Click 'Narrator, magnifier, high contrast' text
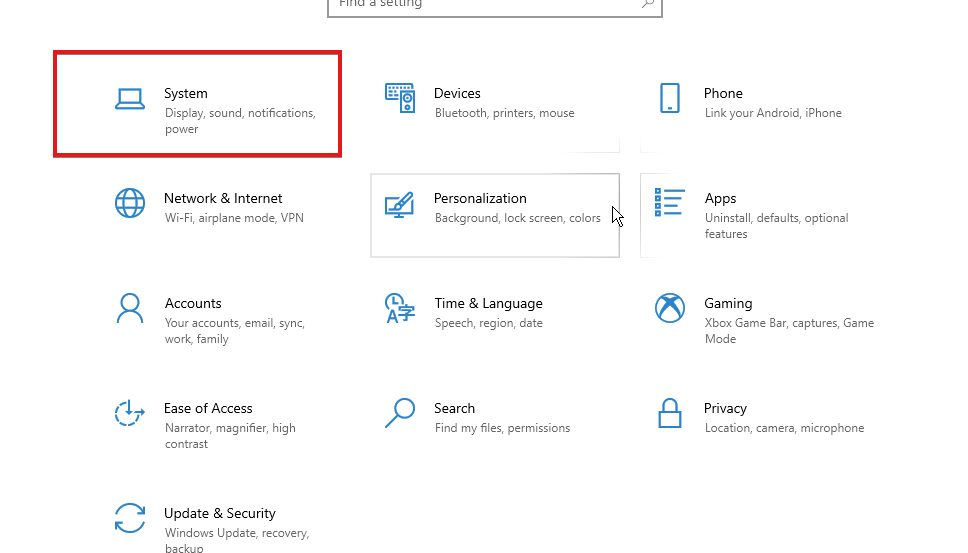 coord(230,436)
